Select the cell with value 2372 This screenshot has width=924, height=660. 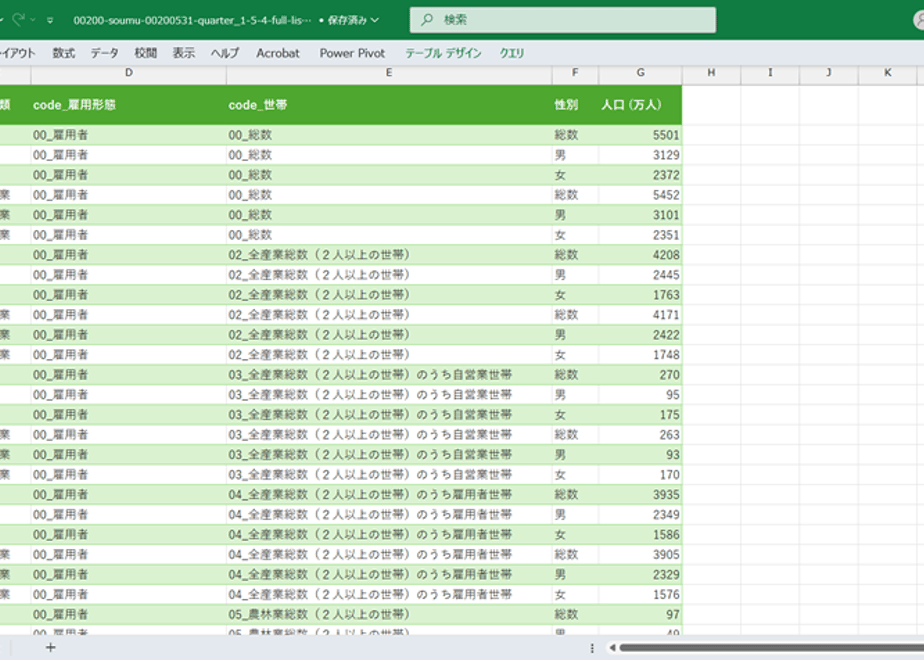pos(641,175)
